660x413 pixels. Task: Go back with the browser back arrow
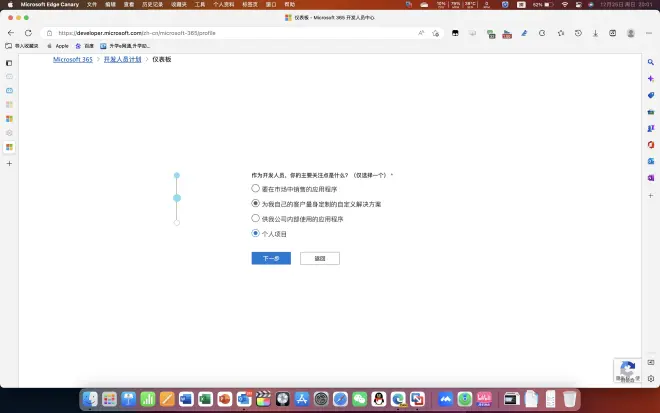pyautogui.click(x=11, y=33)
